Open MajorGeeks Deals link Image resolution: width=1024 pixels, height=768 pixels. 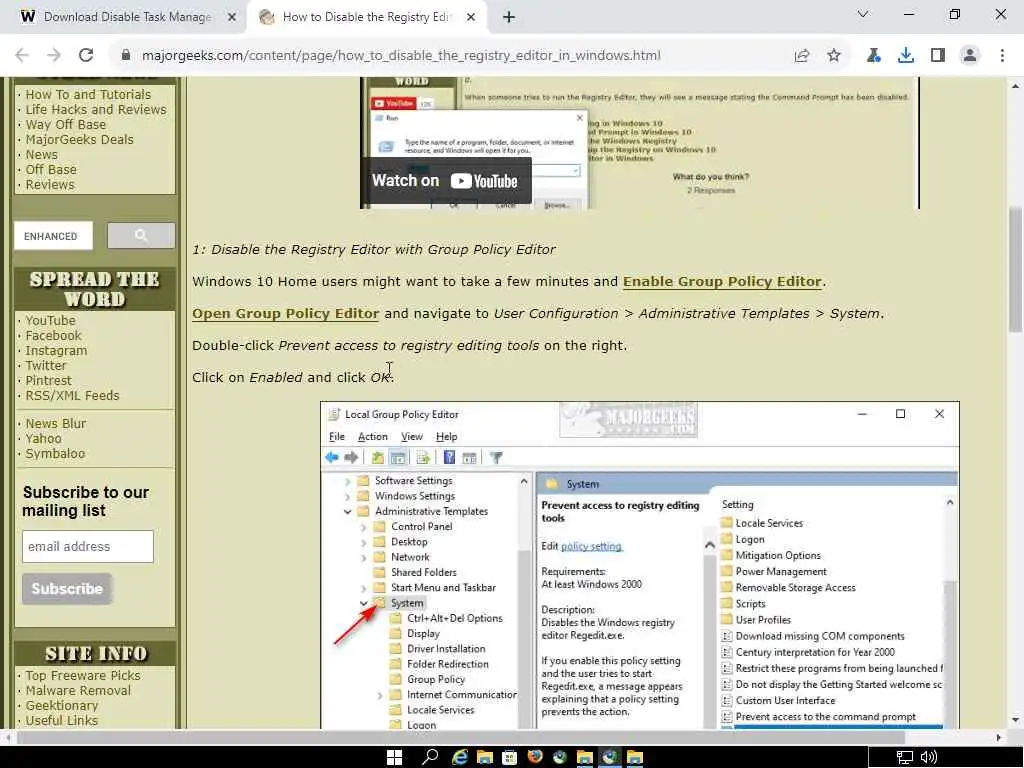[80, 140]
